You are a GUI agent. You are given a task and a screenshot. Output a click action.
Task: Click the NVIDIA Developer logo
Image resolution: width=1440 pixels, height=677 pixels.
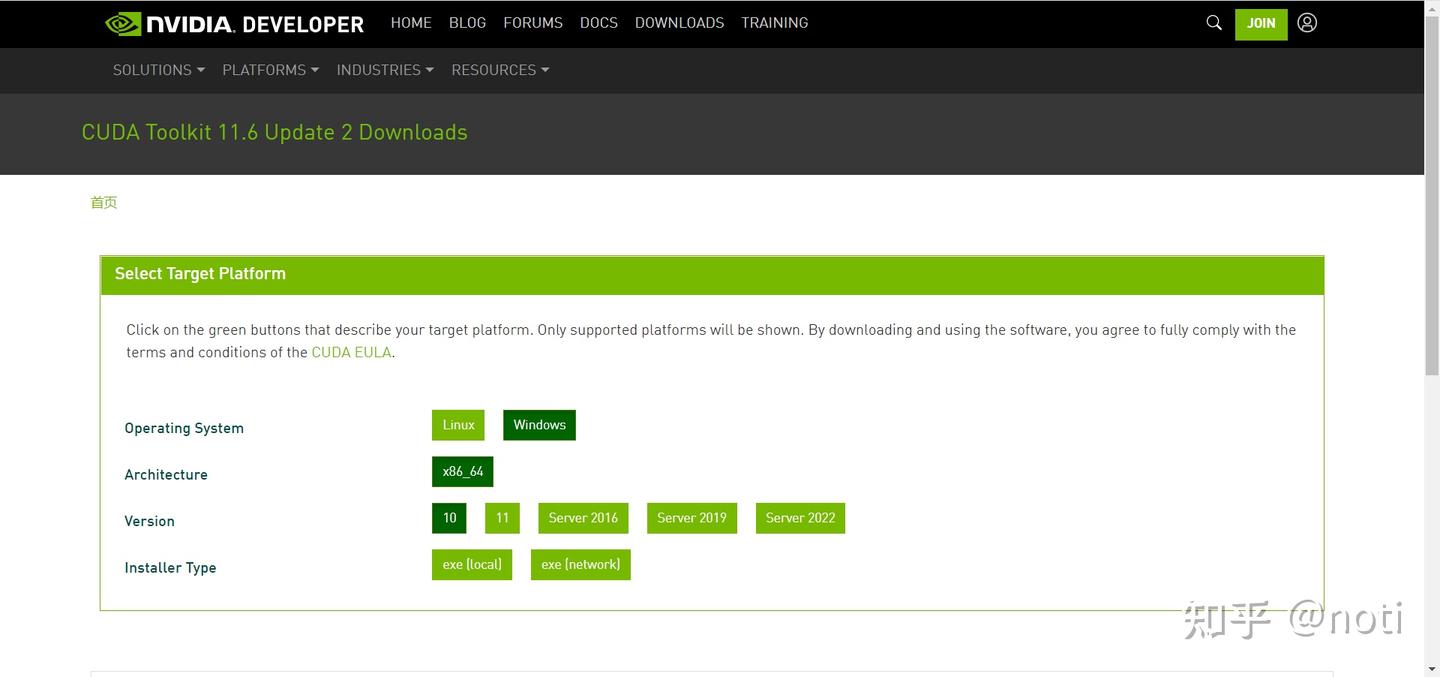point(234,23)
